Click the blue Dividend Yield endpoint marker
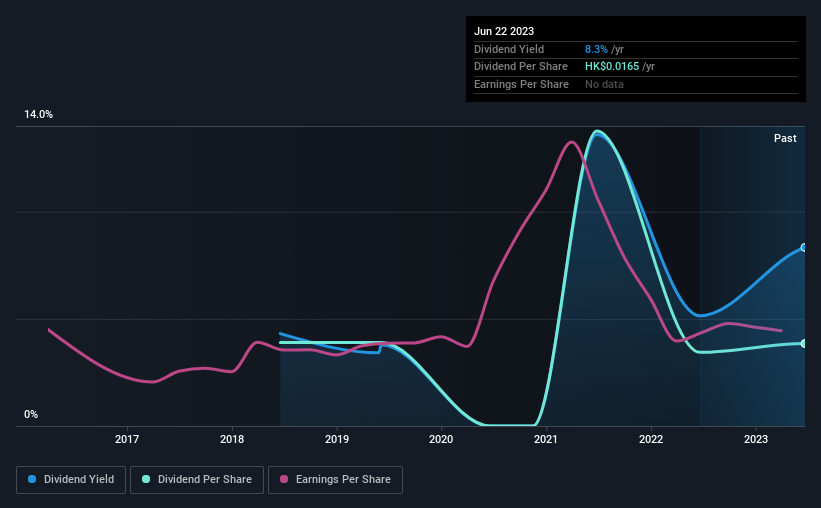This screenshot has height=508, width=821. click(x=804, y=248)
